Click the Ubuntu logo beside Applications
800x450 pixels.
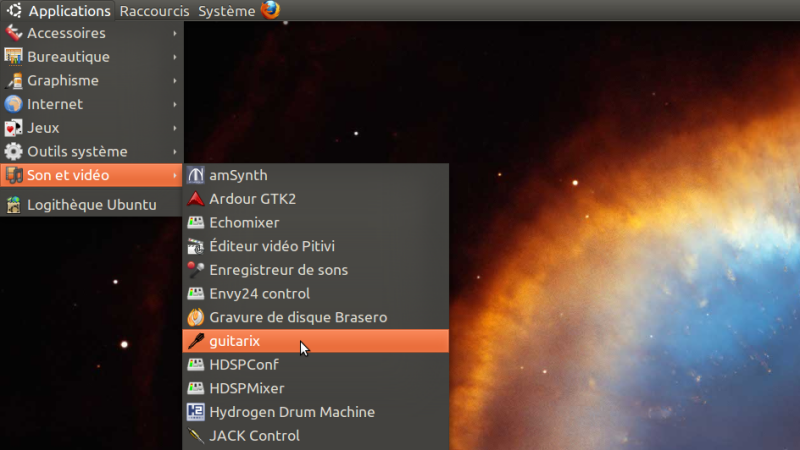click(x=14, y=10)
